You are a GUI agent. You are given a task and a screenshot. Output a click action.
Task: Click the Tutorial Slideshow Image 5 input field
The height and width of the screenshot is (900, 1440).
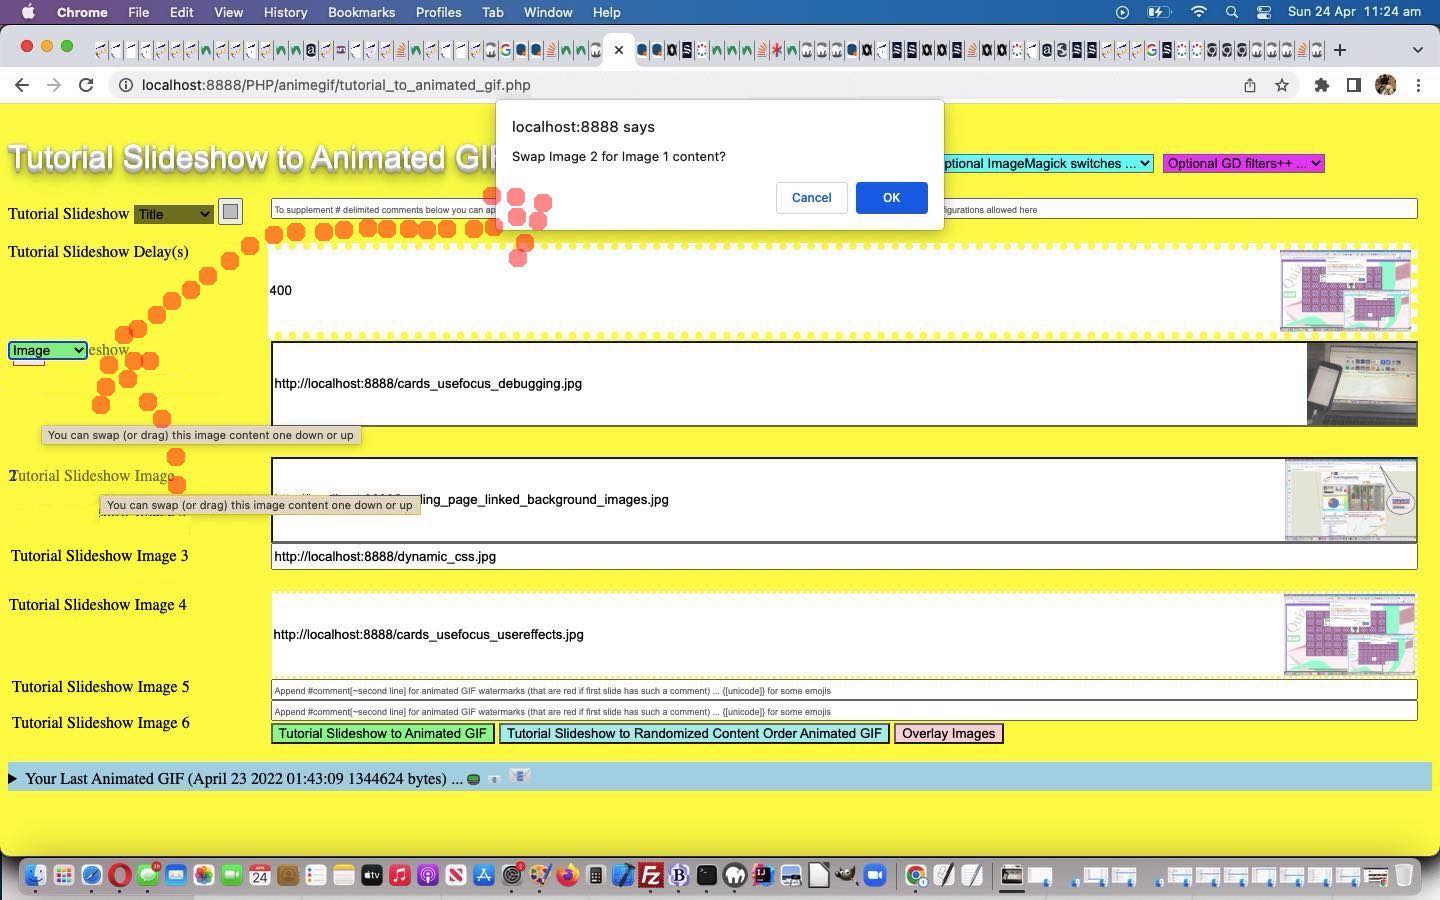pos(844,690)
